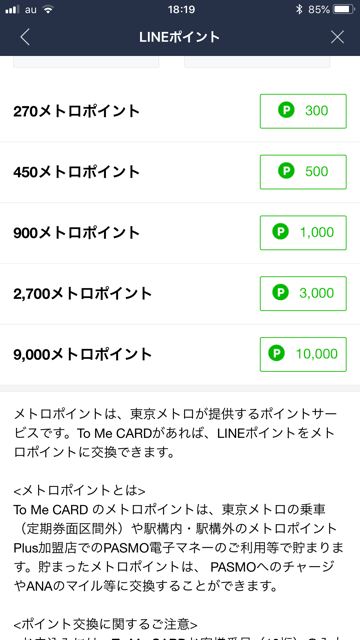Select the 9,000メトロポイント row

180,354
